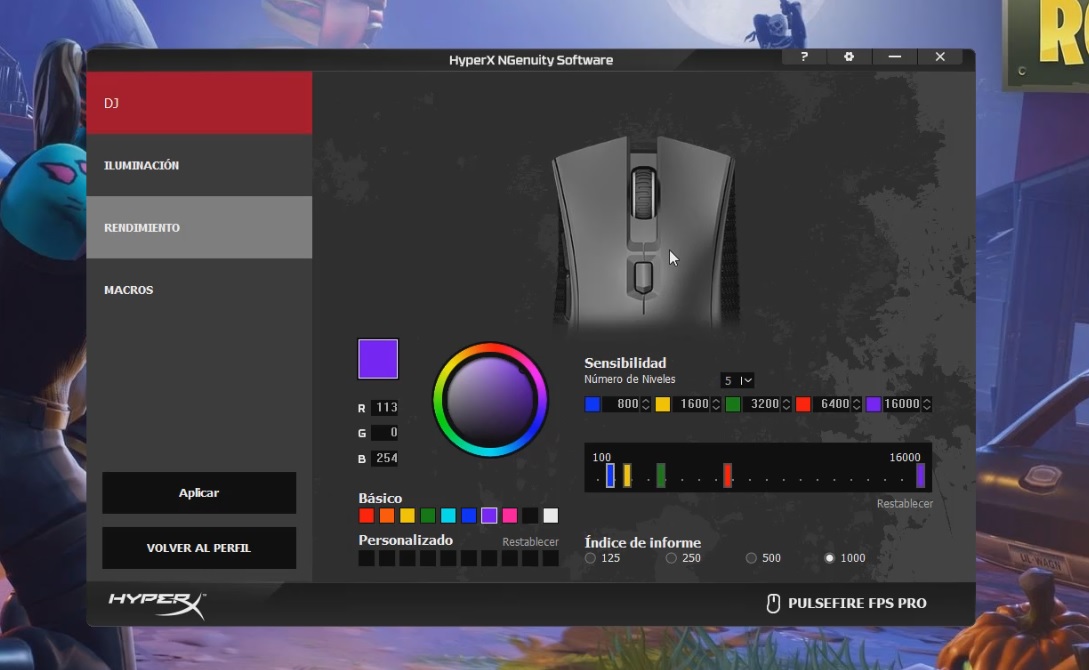Open NGenuity settings with the gear icon
1089x670 pixels.
click(849, 57)
